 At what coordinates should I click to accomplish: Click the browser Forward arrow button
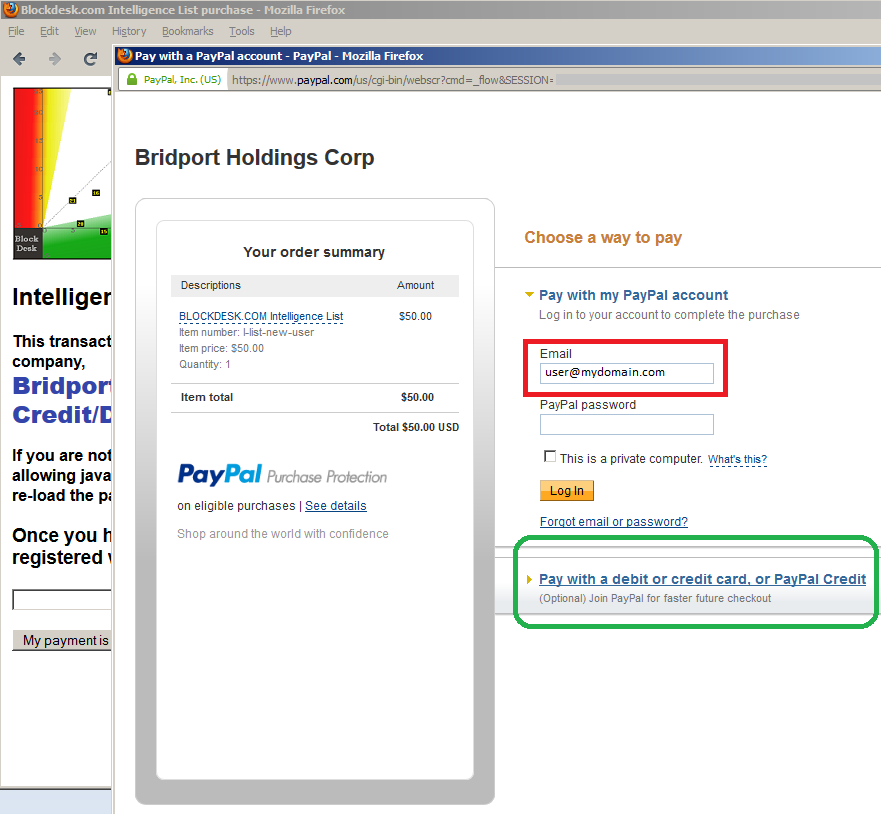tap(55, 59)
